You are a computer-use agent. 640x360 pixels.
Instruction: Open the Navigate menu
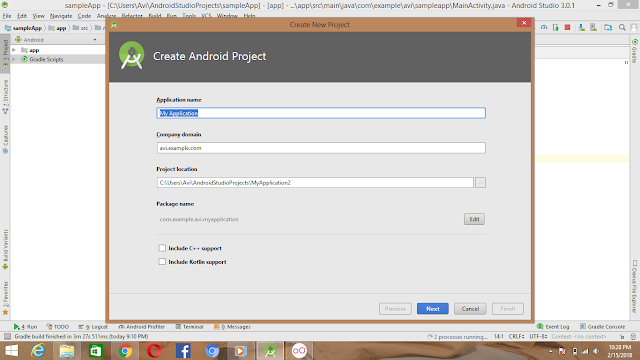pos(61,16)
